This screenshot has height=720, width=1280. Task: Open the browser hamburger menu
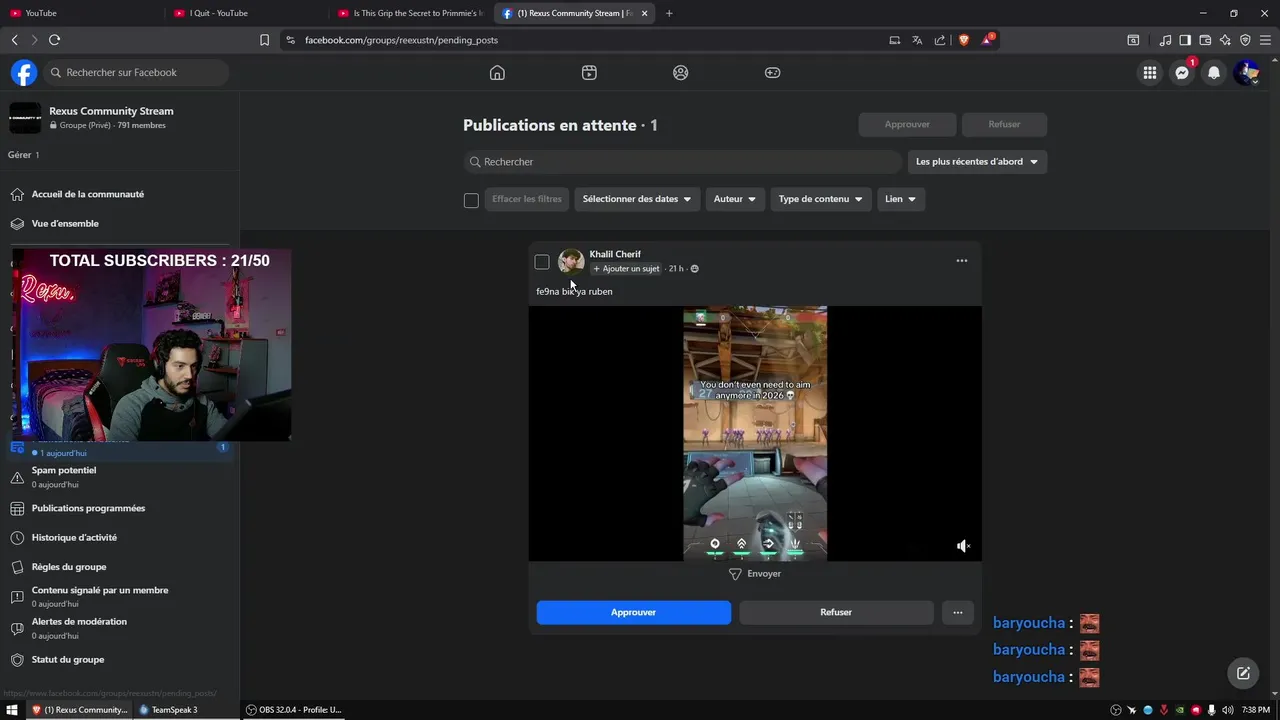pyautogui.click(x=1265, y=40)
